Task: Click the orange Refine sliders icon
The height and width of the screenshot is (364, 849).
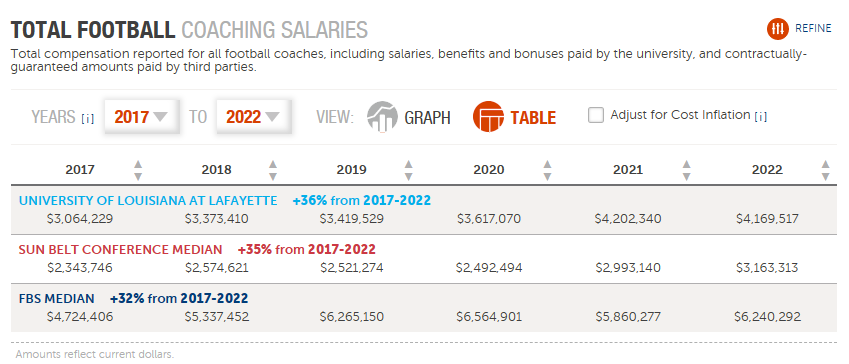Action: click(778, 29)
